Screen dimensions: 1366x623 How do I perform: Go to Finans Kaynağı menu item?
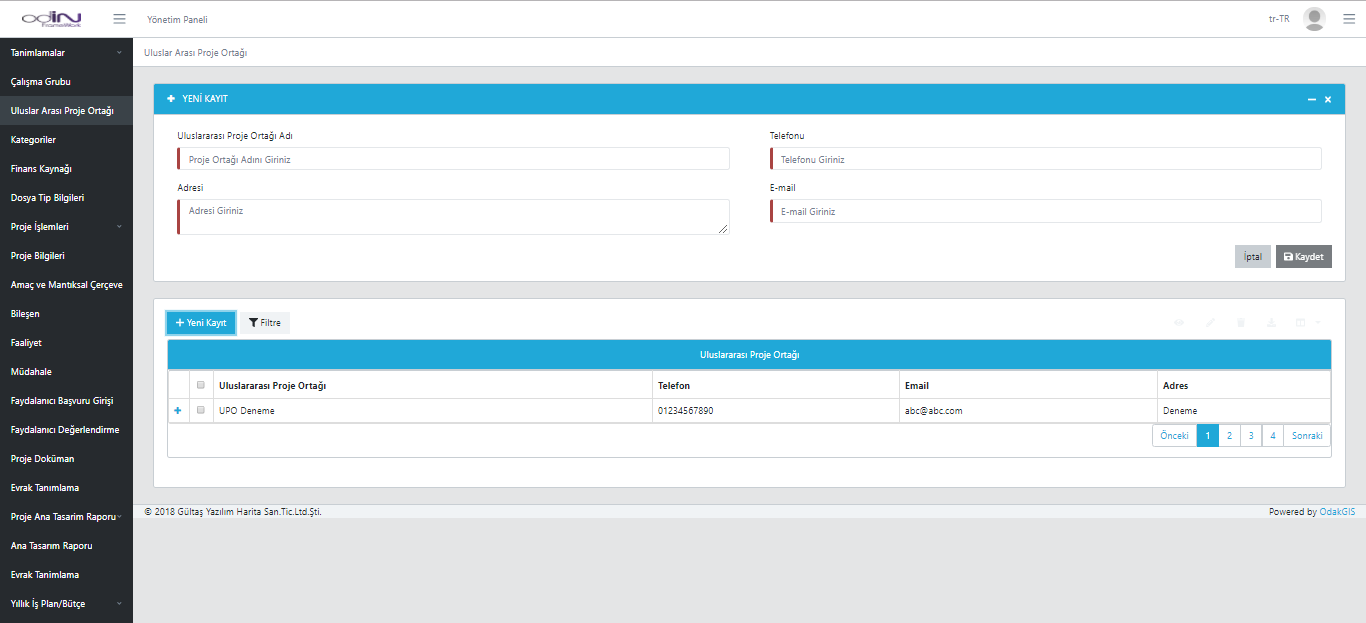(41, 168)
